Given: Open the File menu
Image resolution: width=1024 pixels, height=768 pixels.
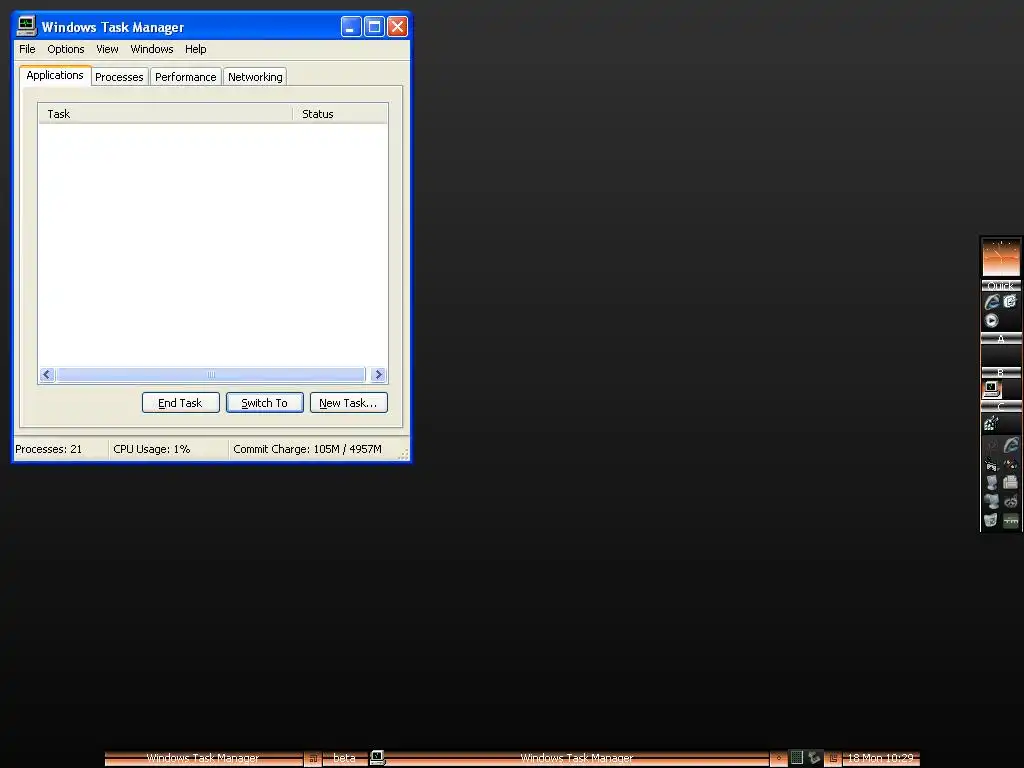Looking at the screenshot, I should coord(27,49).
